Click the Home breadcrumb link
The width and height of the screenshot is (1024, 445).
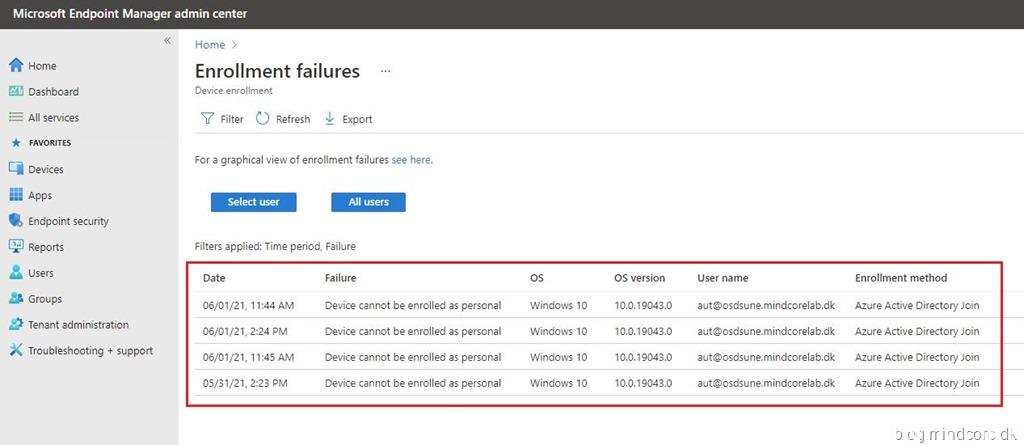[x=210, y=45]
